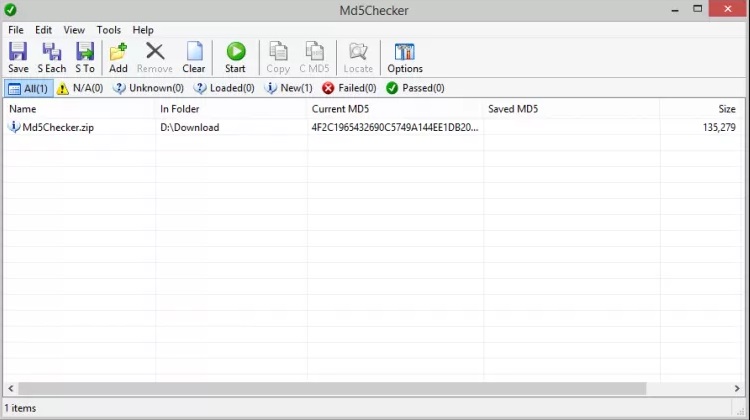The height and width of the screenshot is (420, 750).
Task: Toggle the N/A(0) filter
Action: point(80,88)
